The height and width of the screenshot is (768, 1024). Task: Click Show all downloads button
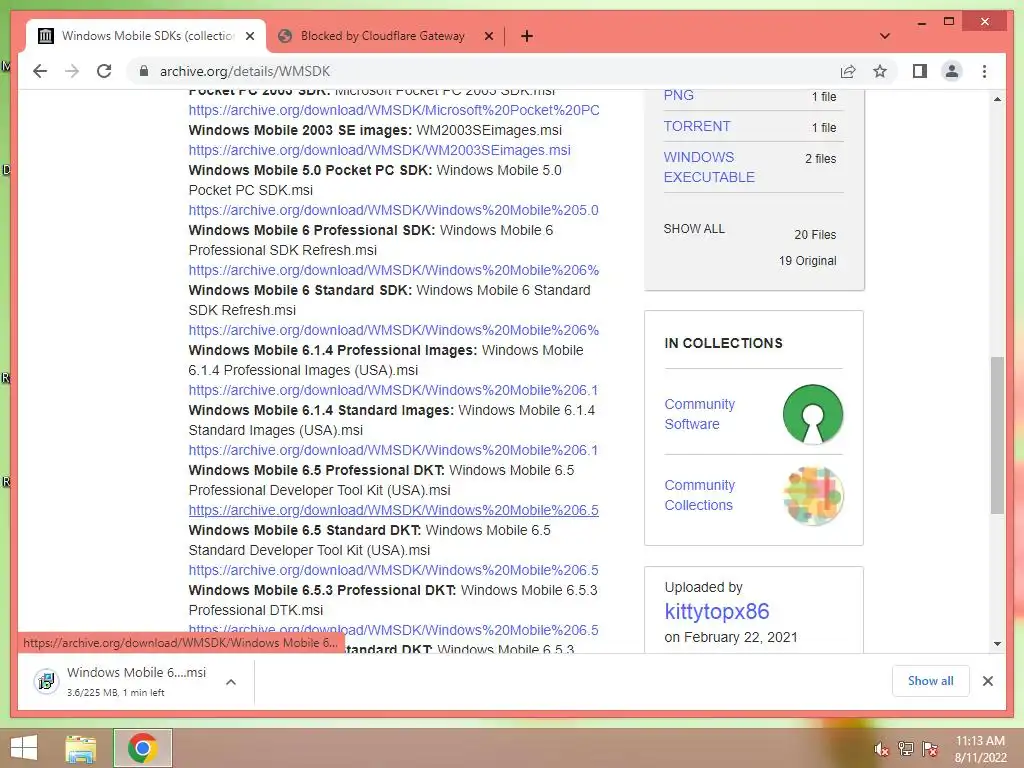pyautogui.click(x=931, y=681)
